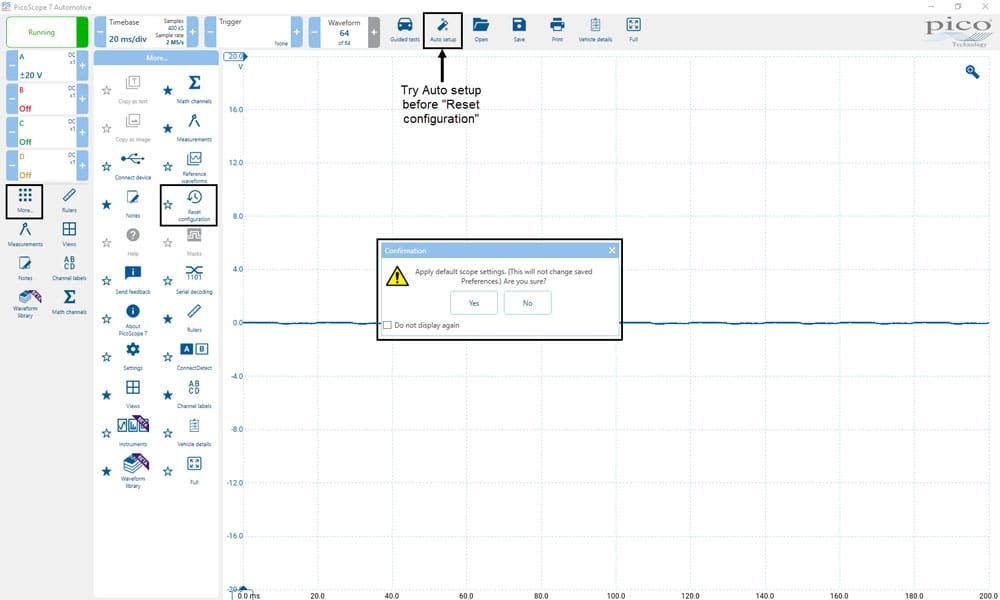Close the Confirmation dialog with X
This screenshot has height=600, width=1000.
[x=612, y=251]
